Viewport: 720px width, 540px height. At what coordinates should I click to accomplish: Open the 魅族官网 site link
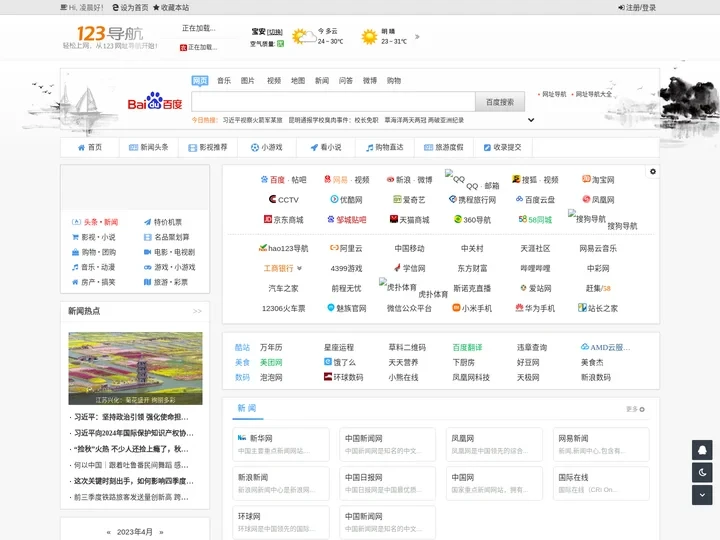[347, 309]
